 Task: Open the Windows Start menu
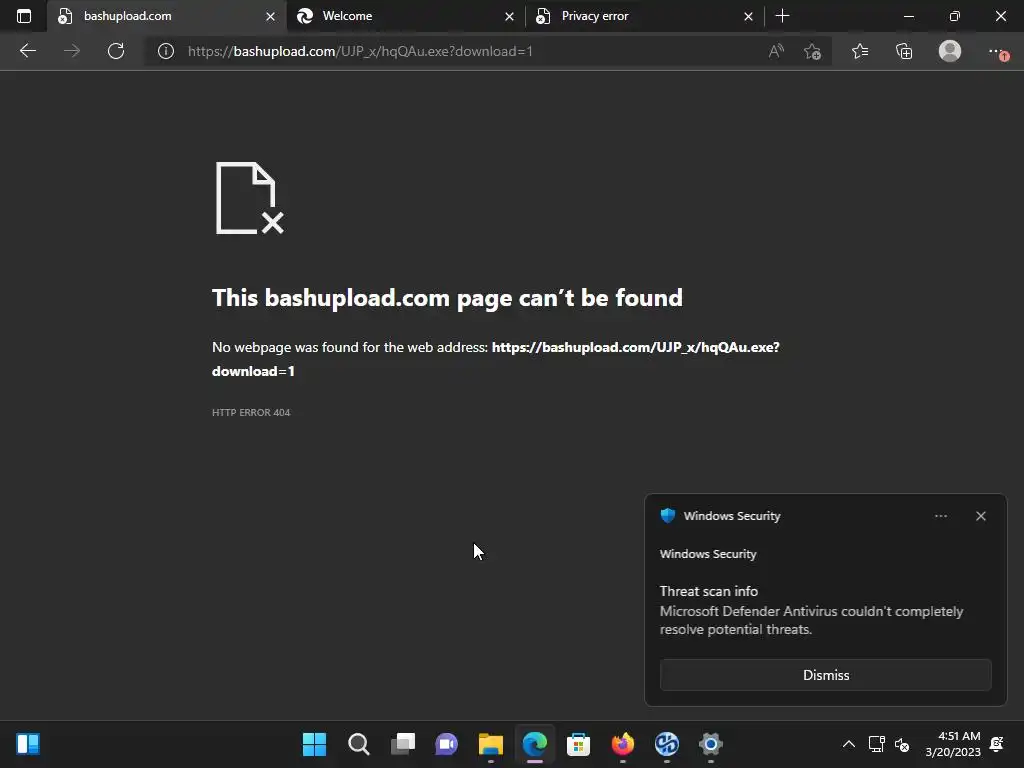pos(314,744)
